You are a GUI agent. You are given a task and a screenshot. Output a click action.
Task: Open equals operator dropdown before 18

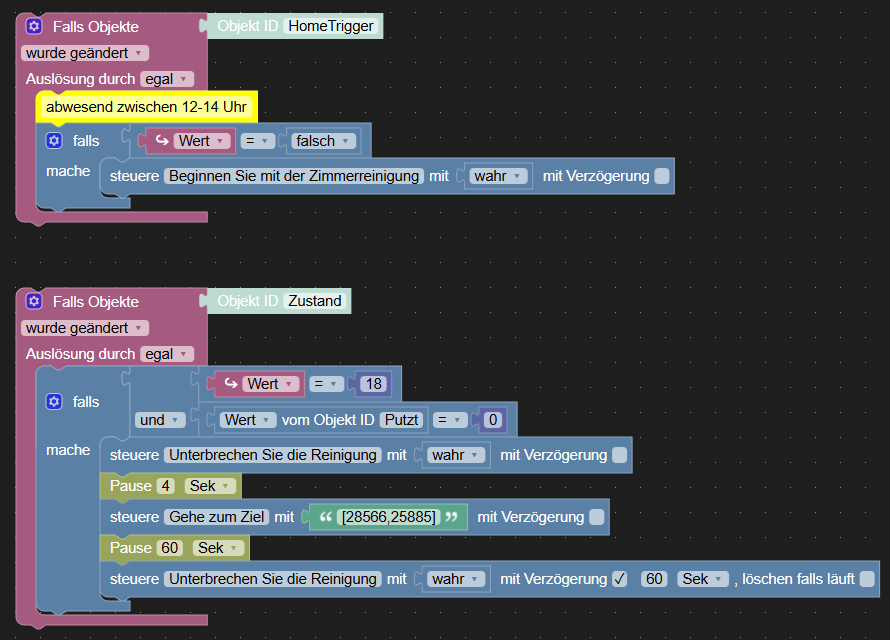pos(326,384)
